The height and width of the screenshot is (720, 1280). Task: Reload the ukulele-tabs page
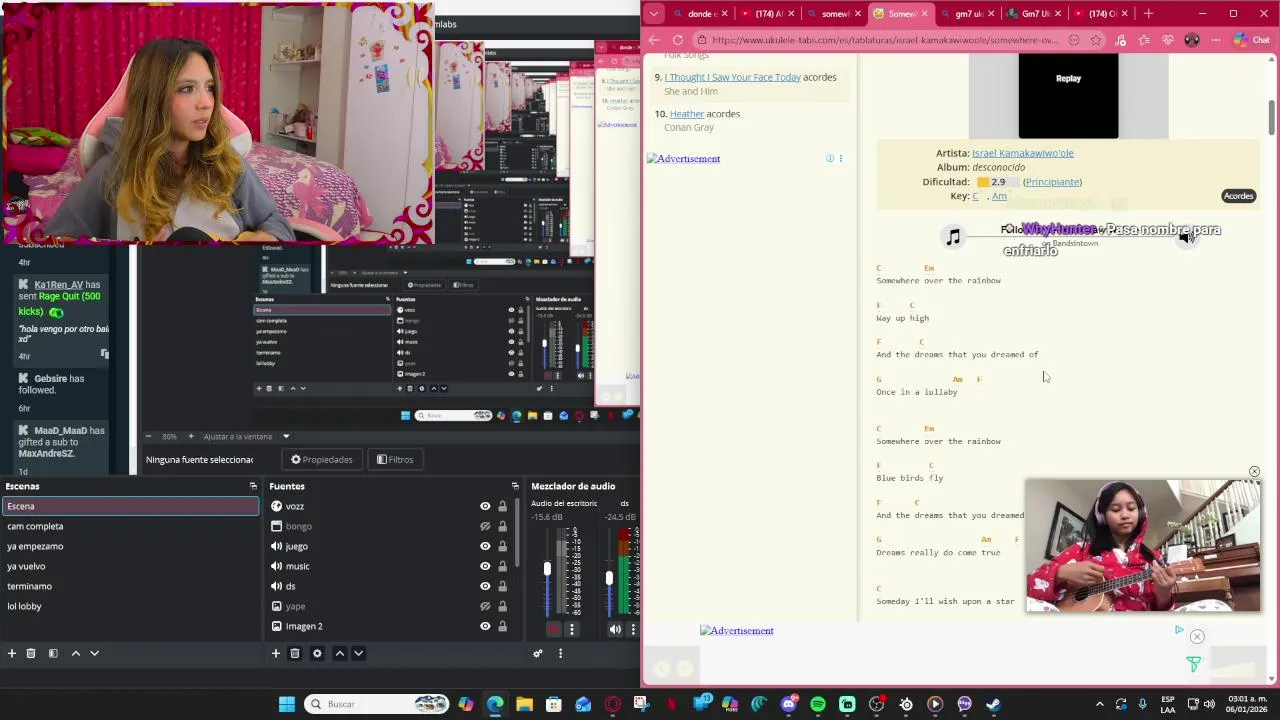(x=678, y=40)
